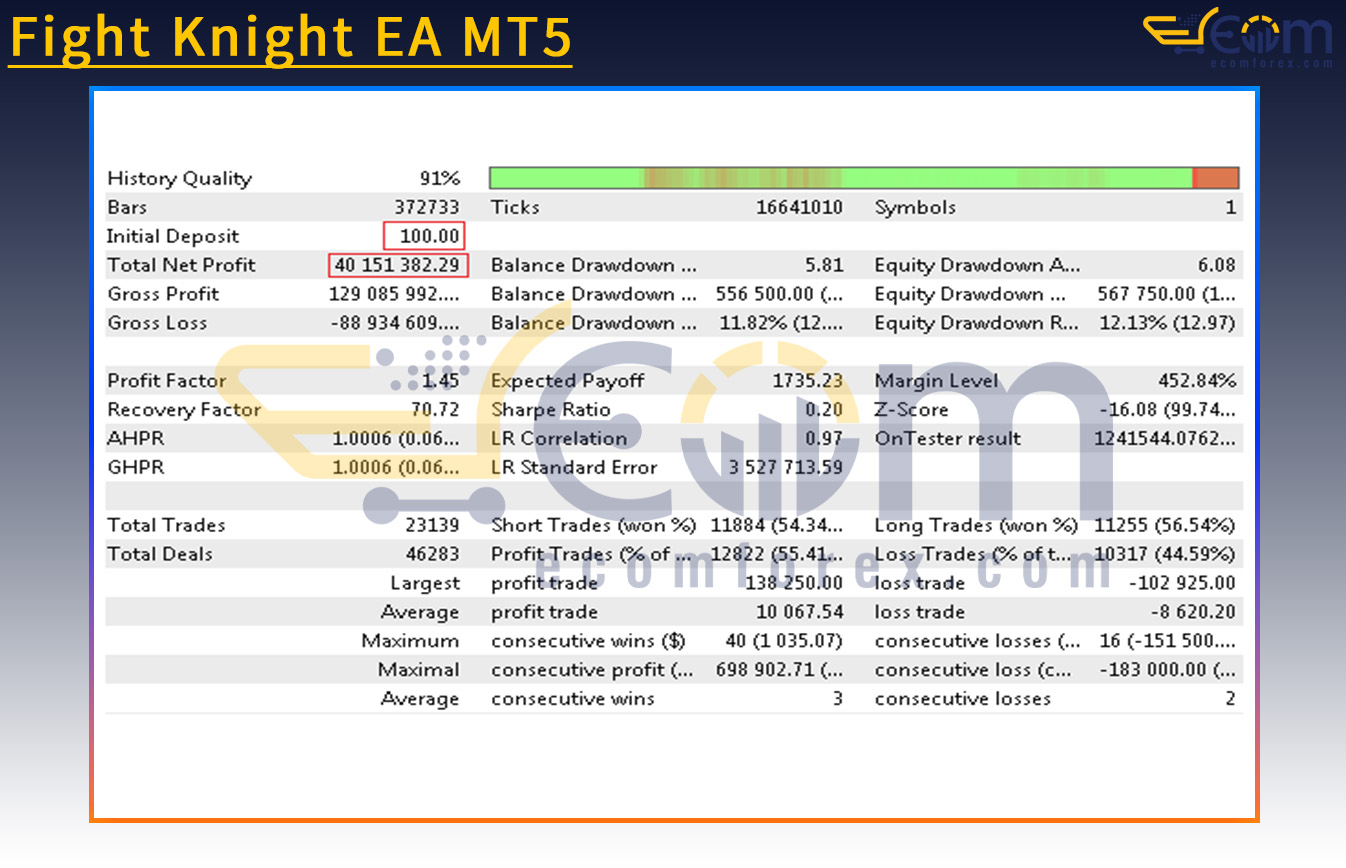1346x868 pixels.
Task: Click the OnTester result label
Action: coord(948,440)
